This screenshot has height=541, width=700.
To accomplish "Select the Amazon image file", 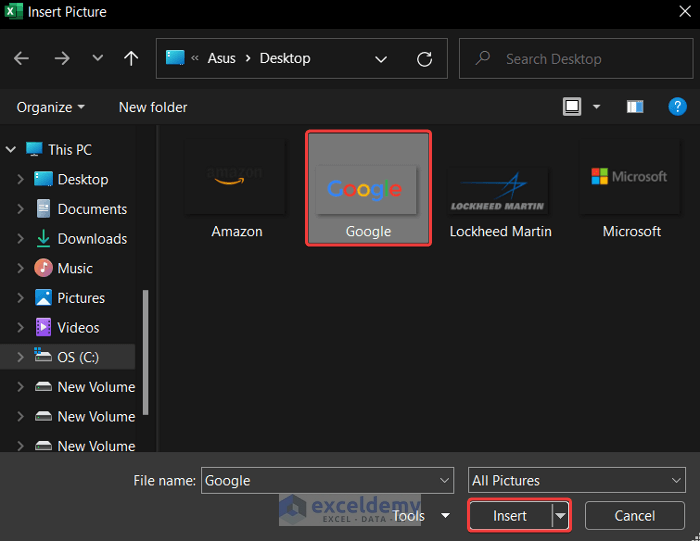I will 236,190.
